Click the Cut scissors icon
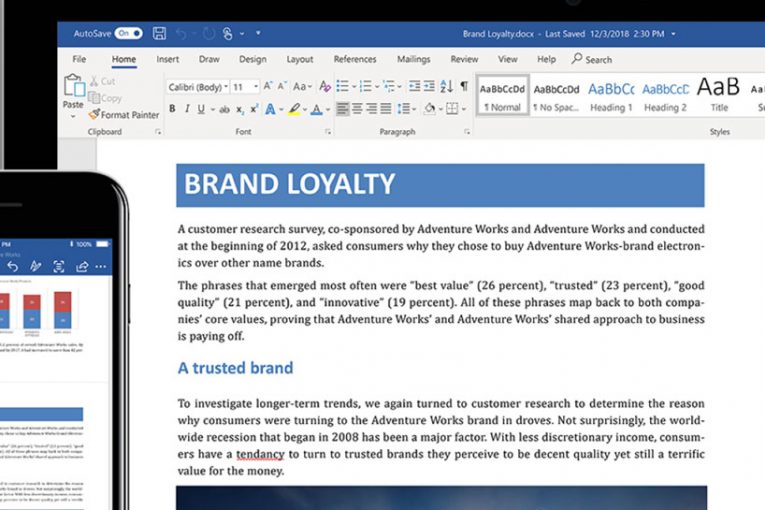The width and height of the screenshot is (765, 510). coord(94,81)
